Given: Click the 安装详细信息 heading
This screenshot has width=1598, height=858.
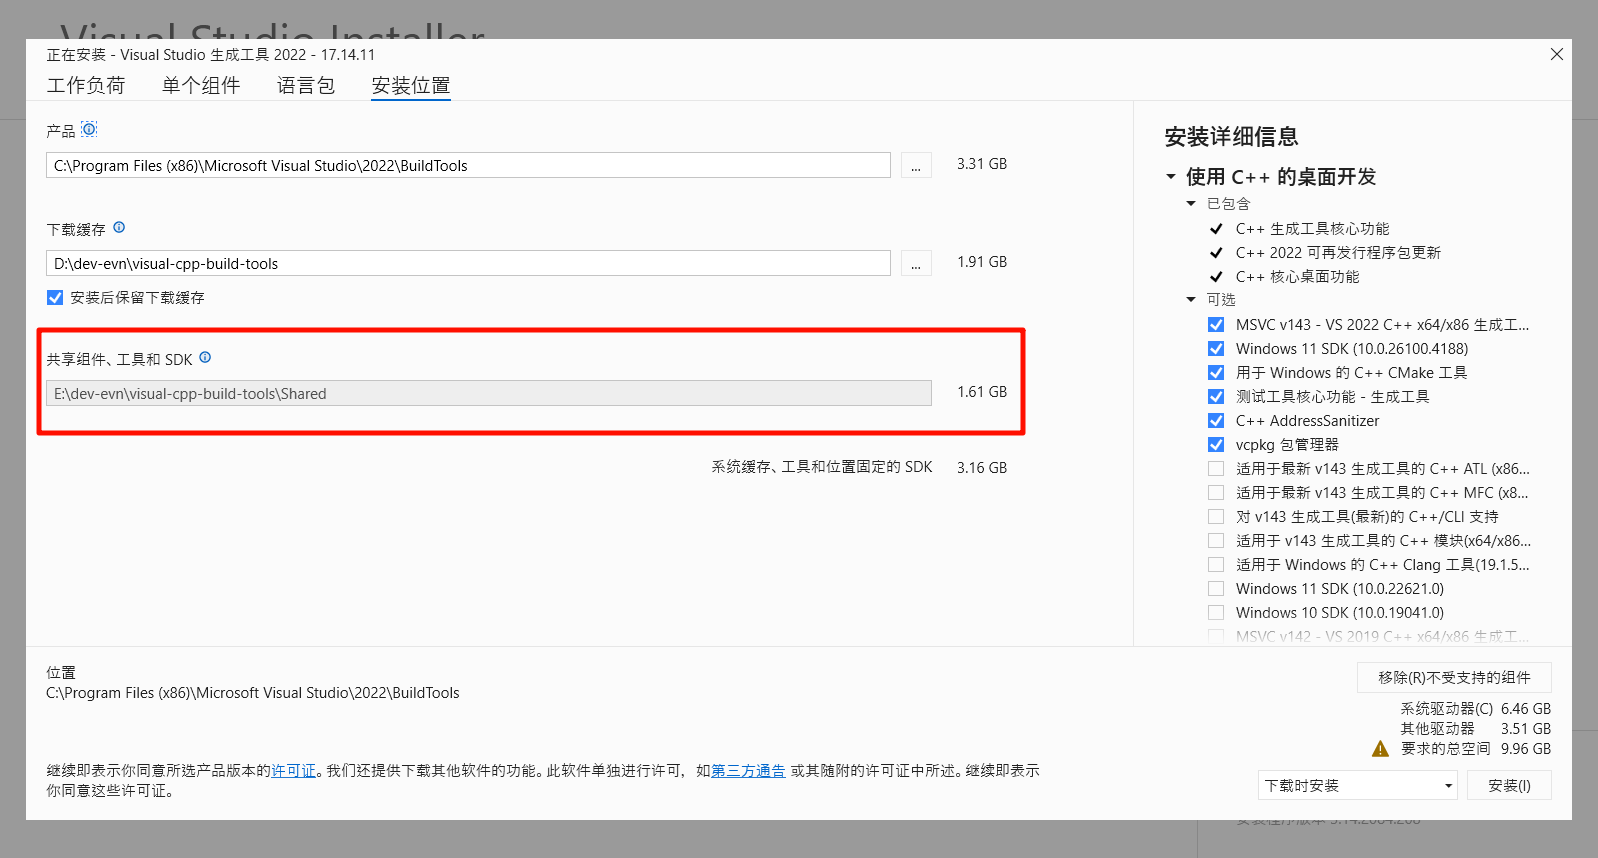Looking at the screenshot, I should 1231,136.
